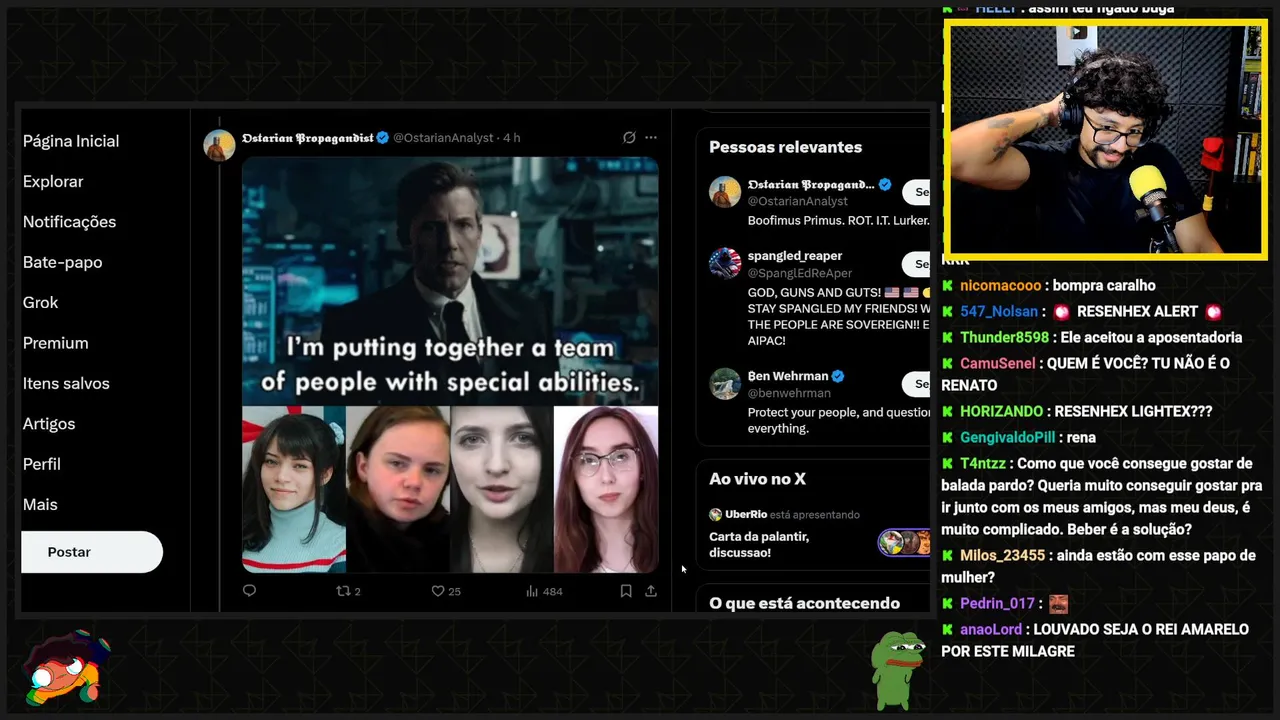Click username T4ntzz in chat
1280x720 pixels.
click(984, 464)
